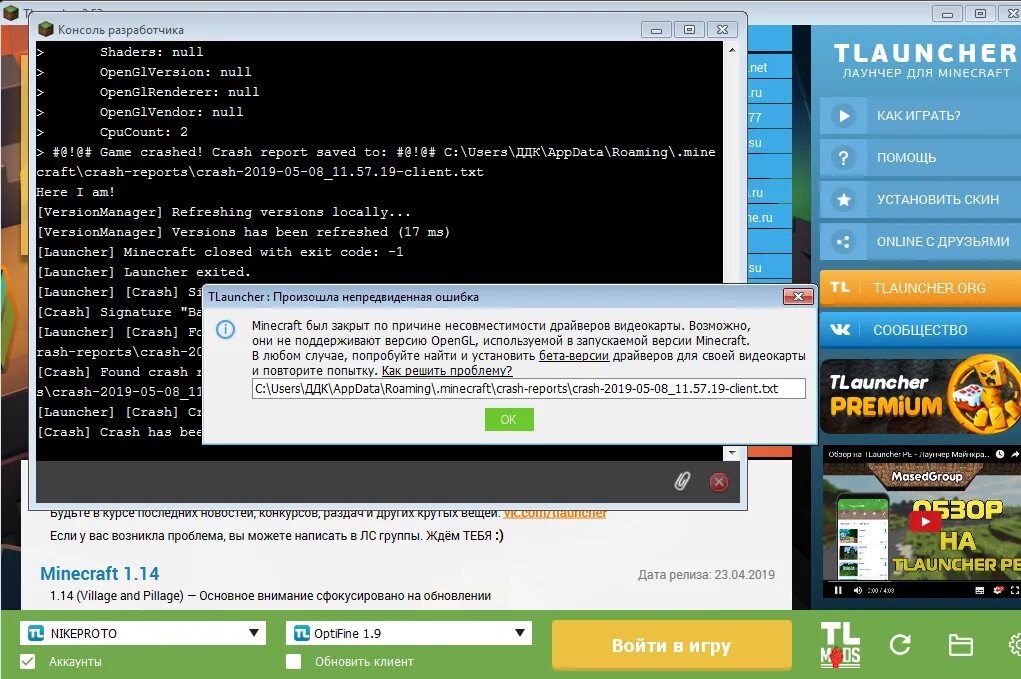Click the question mark icon beside 'Помощь'

click(x=843, y=158)
